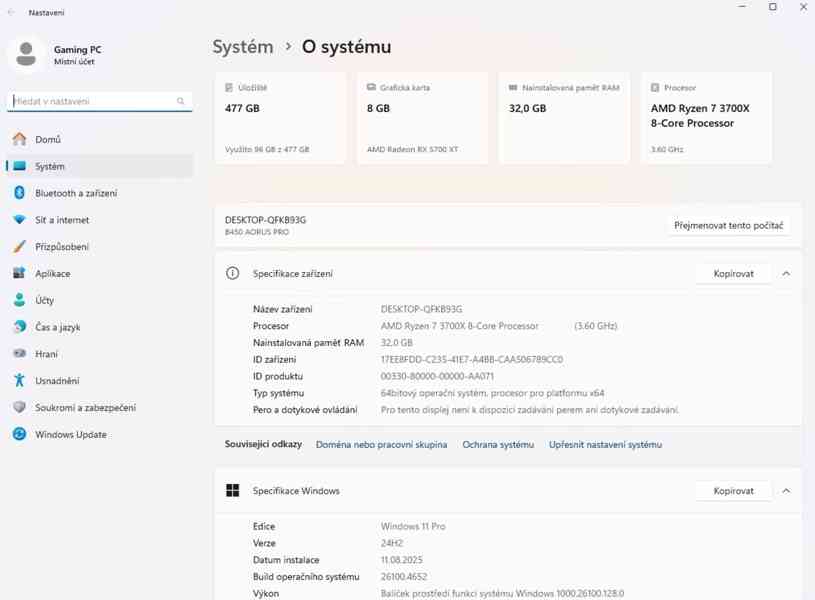The width and height of the screenshot is (815, 600).
Task: Open the 477 GB storage card
Action: point(280,118)
